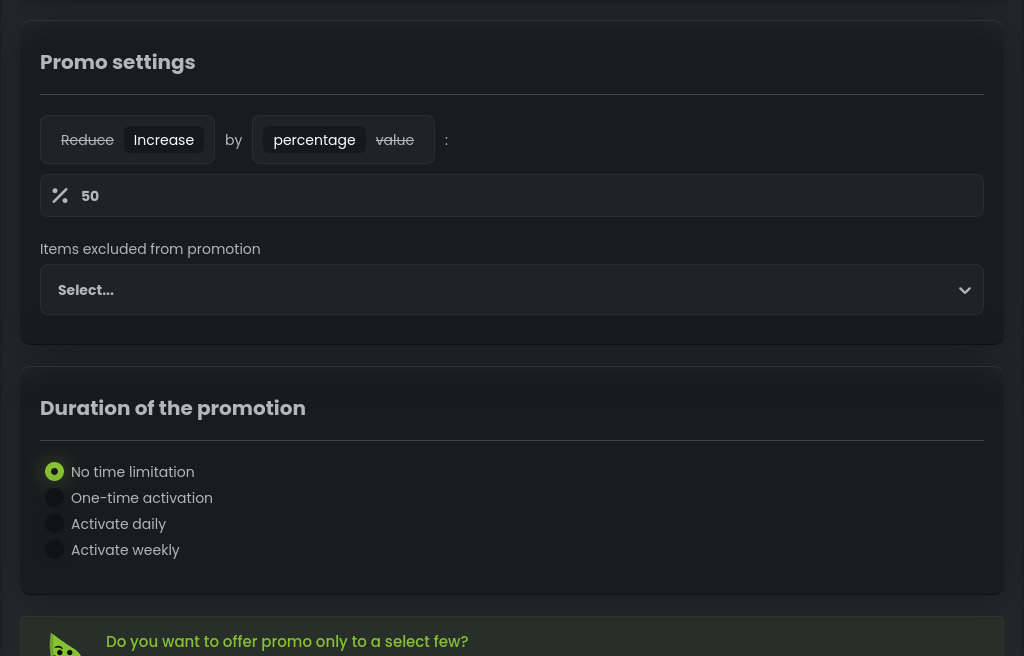Pick the Activate weekly radio option

55,550
